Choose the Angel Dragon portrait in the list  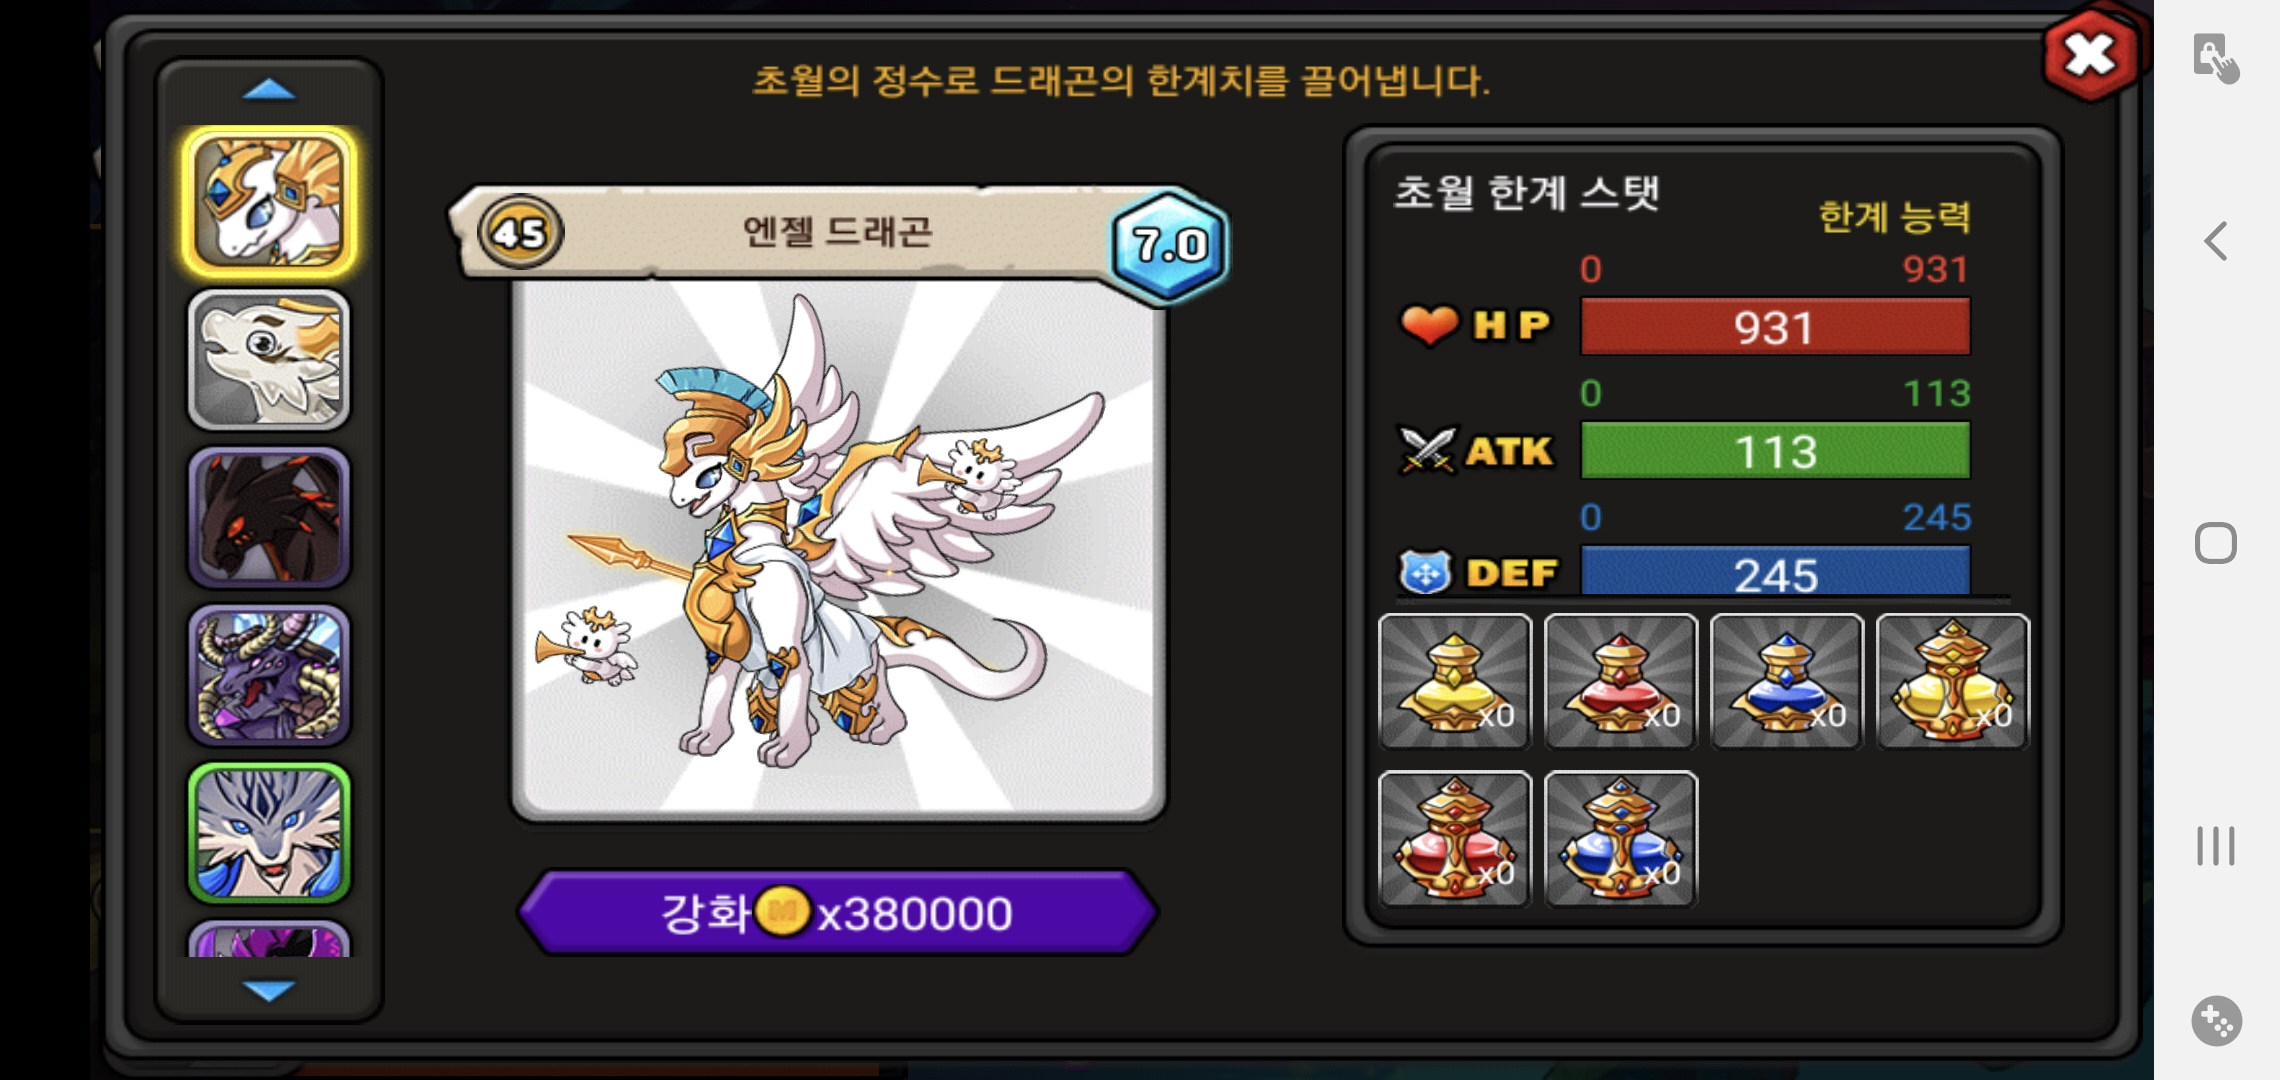(269, 202)
